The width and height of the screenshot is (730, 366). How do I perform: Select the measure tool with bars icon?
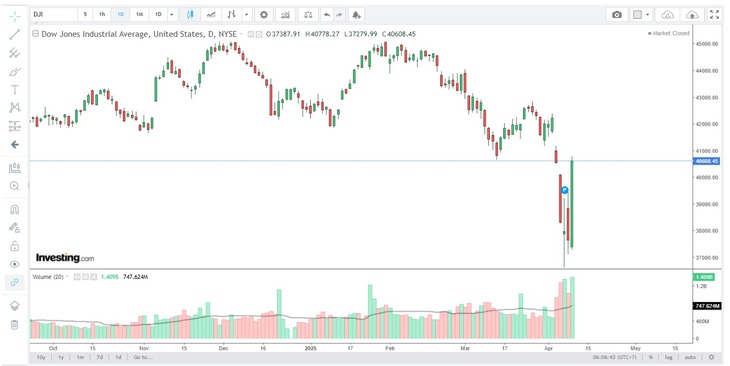point(14,168)
